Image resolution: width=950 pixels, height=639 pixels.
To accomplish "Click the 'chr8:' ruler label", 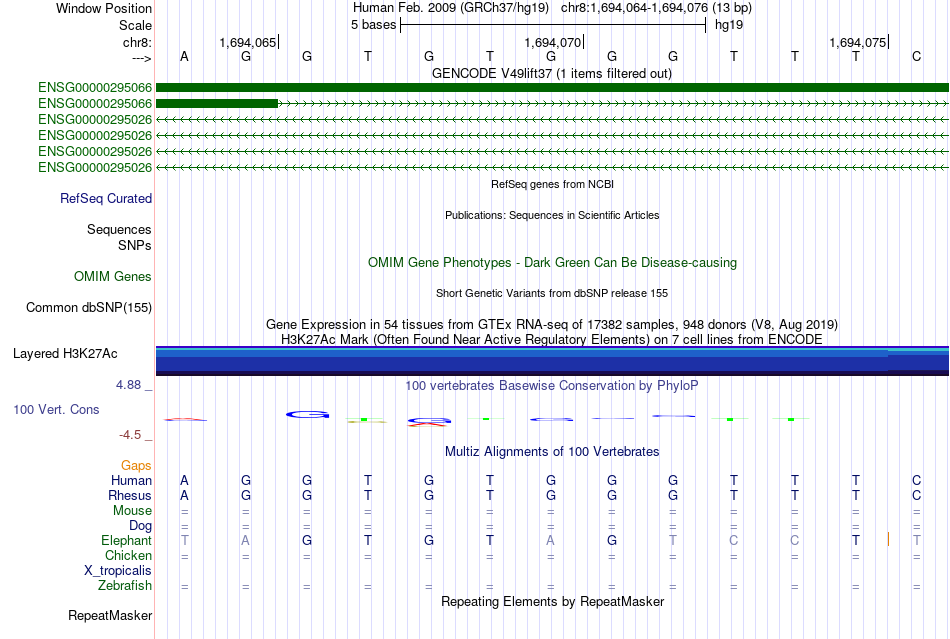I will click(137, 42).
